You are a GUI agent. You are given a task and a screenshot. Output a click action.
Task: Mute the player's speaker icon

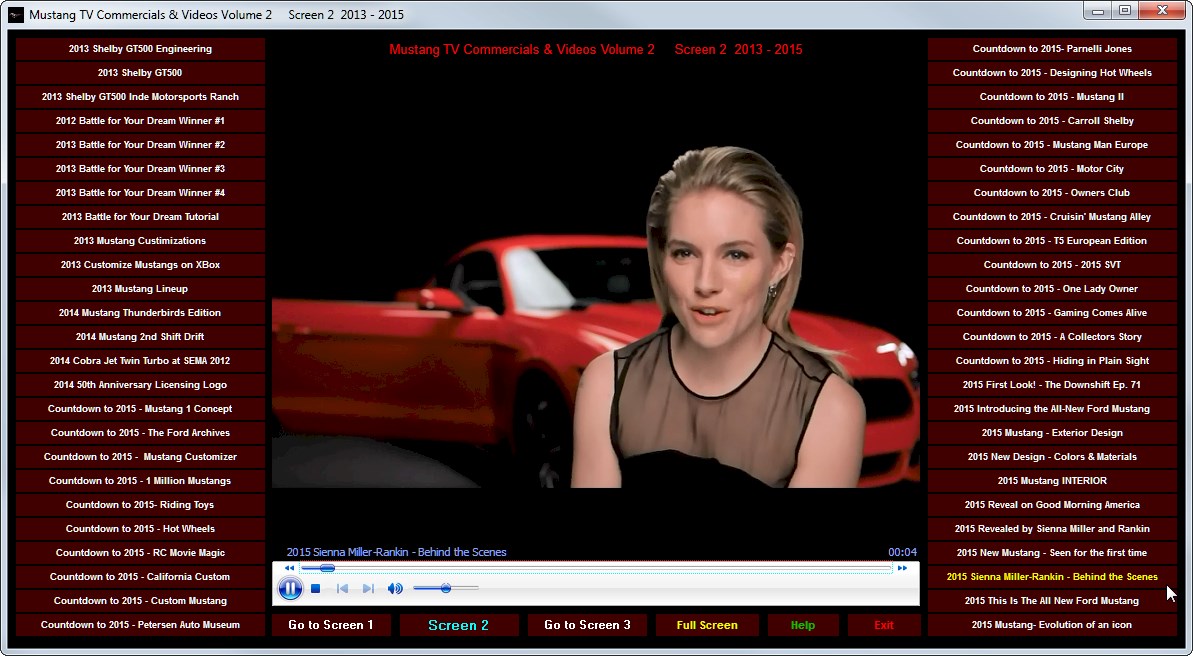(395, 589)
